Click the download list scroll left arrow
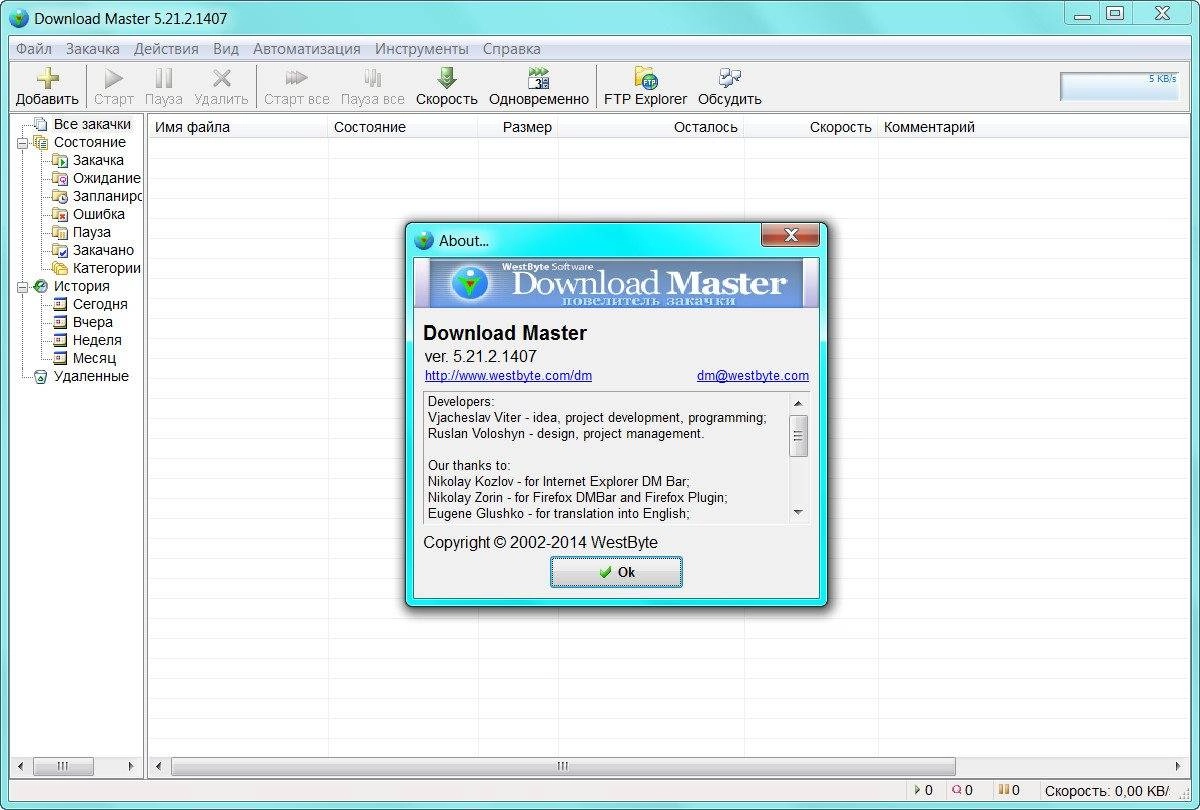The width and height of the screenshot is (1200, 810). [x=159, y=766]
